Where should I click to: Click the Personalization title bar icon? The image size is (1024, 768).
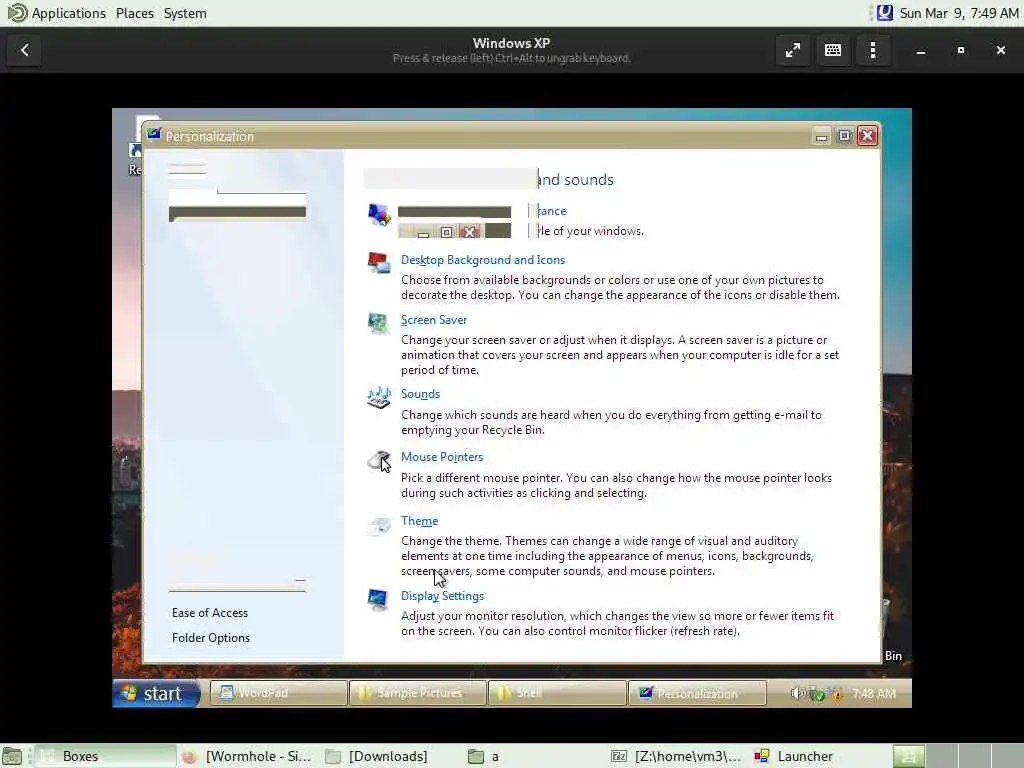pos(154,135)
